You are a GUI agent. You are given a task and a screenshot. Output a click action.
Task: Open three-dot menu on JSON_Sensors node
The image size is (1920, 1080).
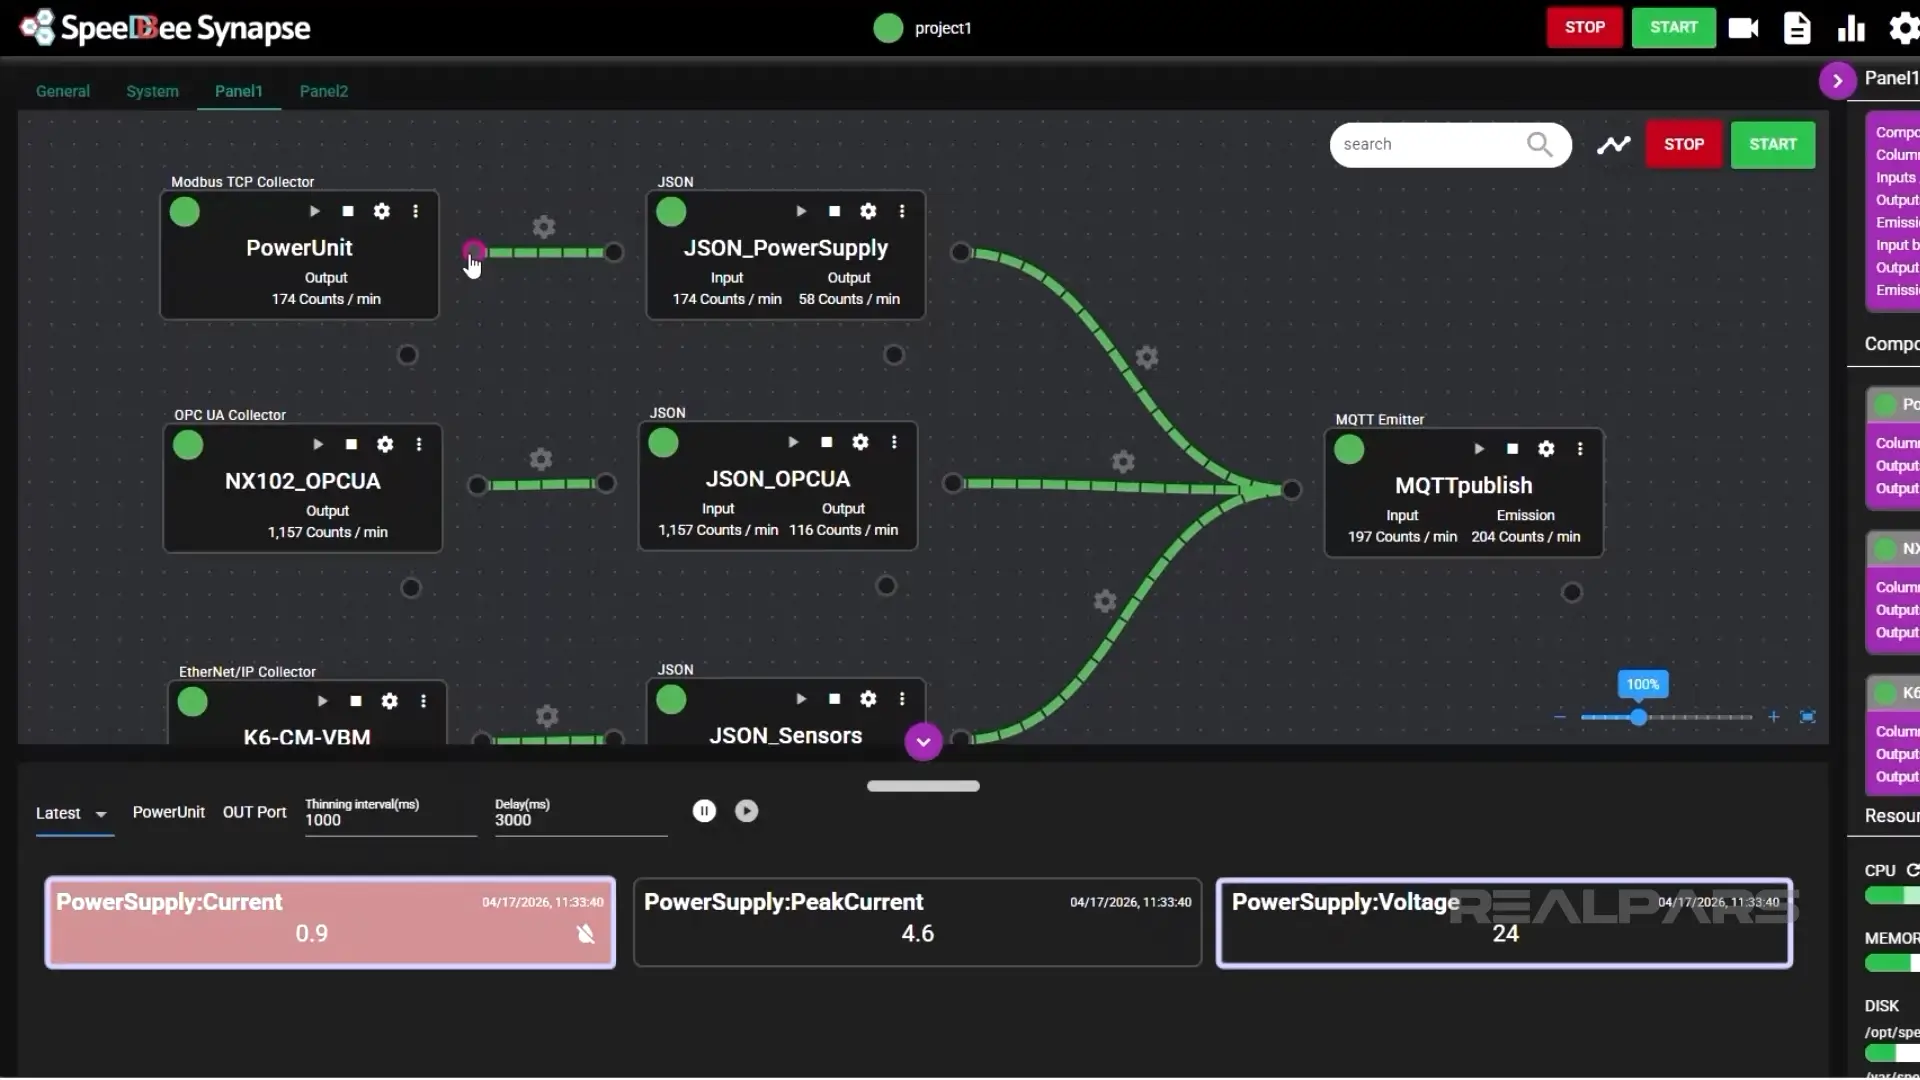902,699
